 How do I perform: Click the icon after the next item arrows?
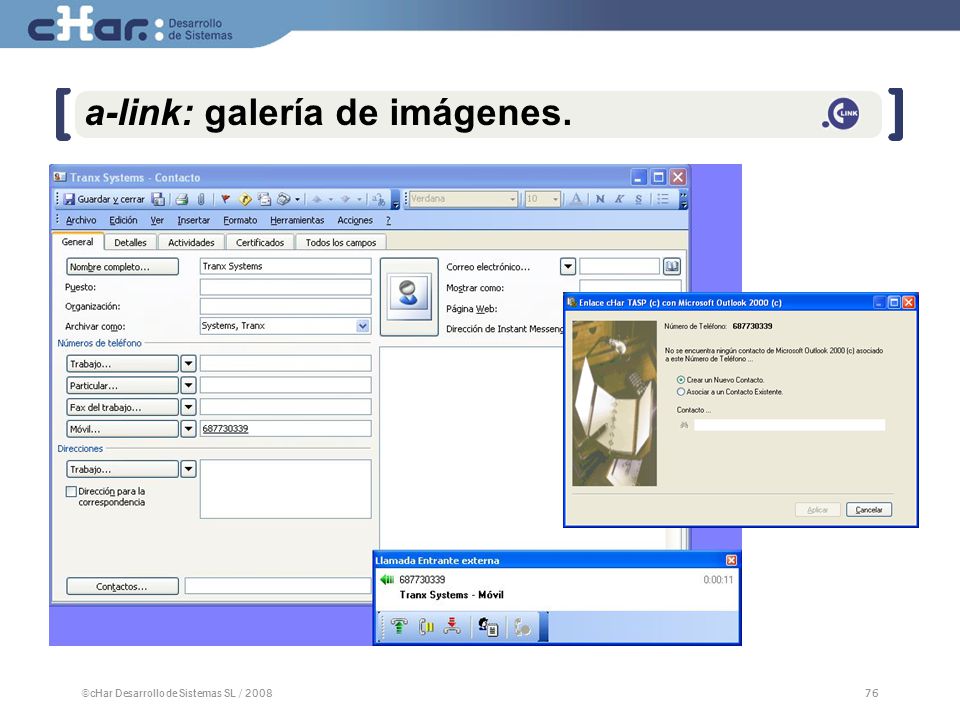pos(378,199)
